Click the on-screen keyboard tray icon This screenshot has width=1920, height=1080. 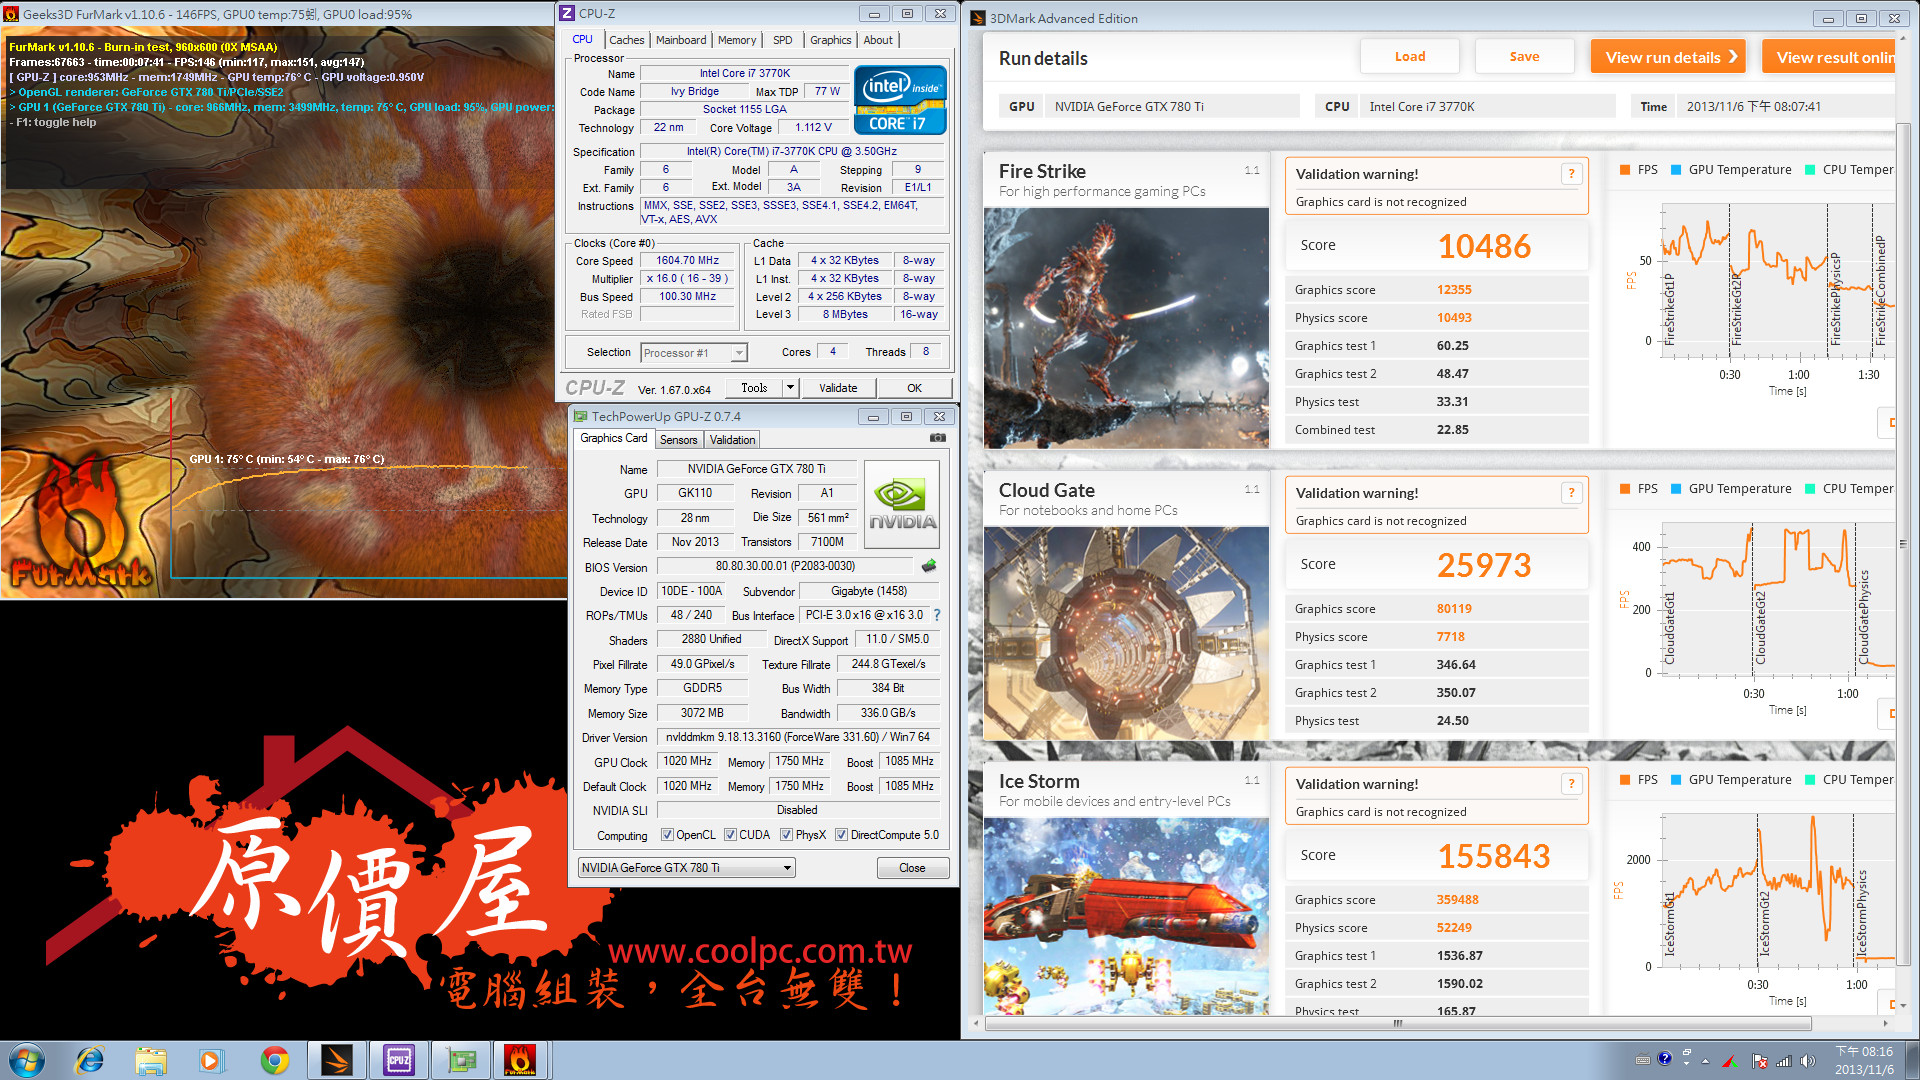[1643, 1060]
